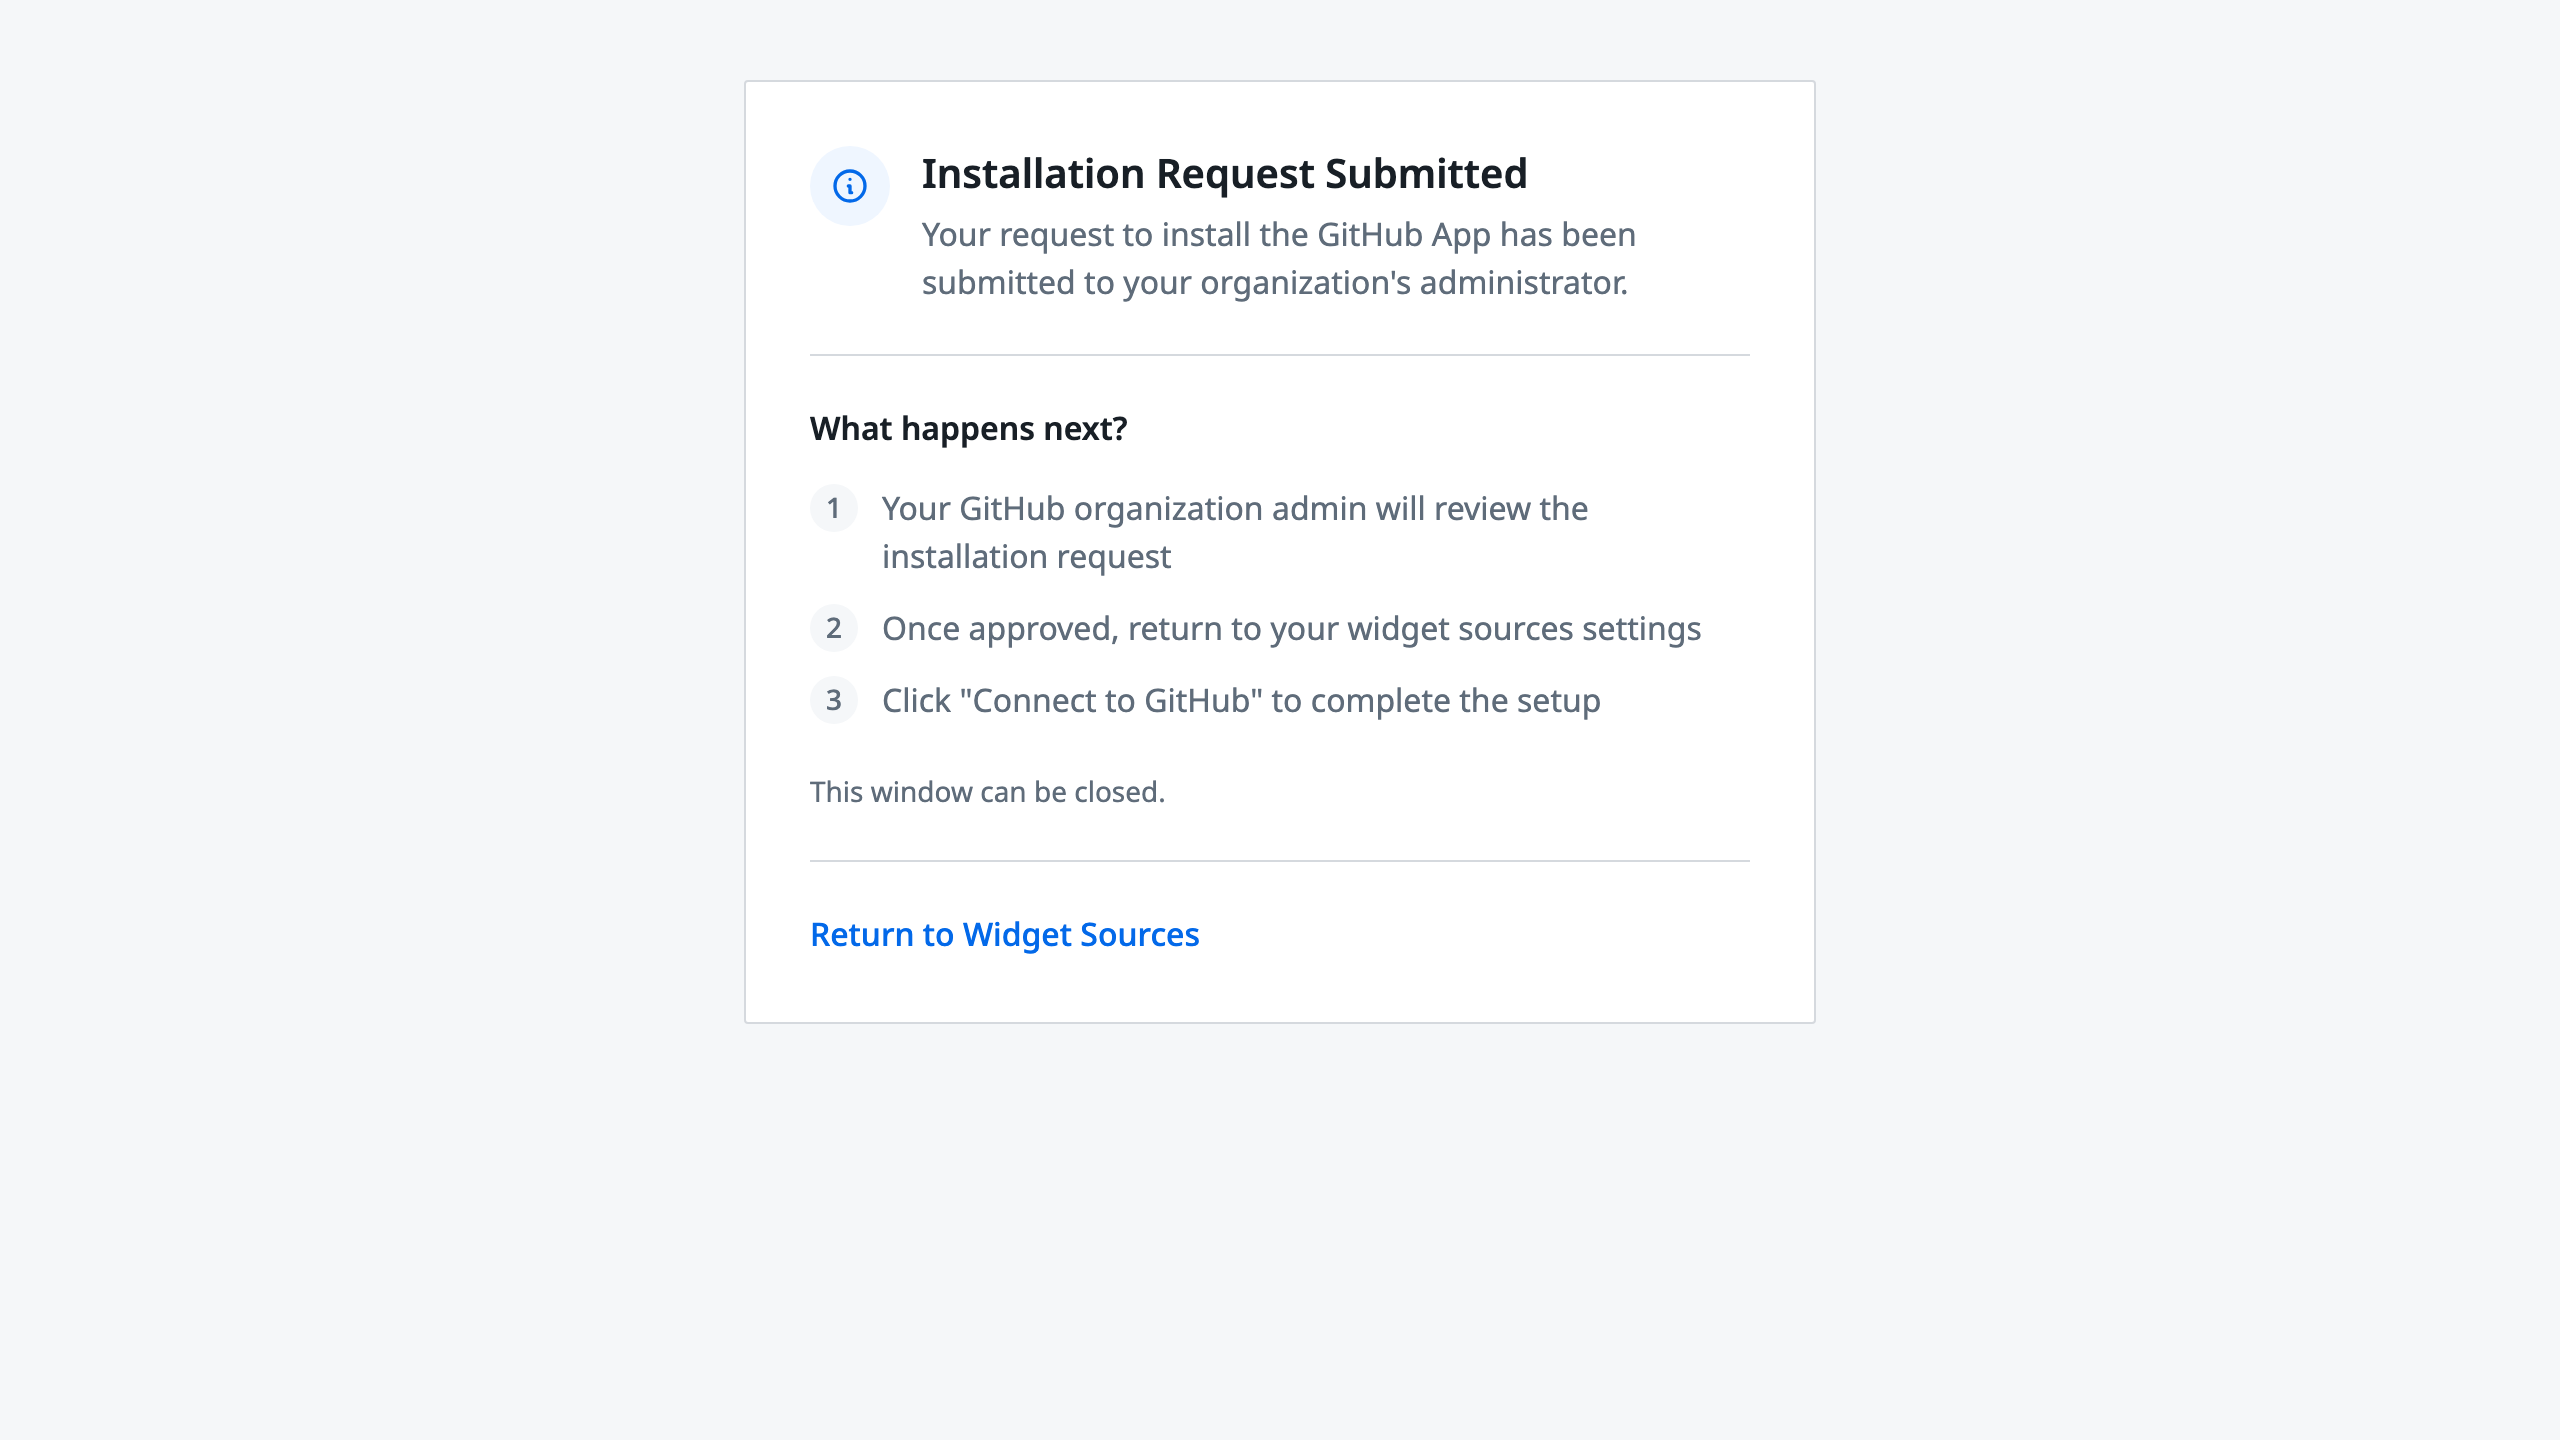Click the badge next to widget sources settings step
The height and width of the screenshot is (1440, 2560).
pos(833,630)
